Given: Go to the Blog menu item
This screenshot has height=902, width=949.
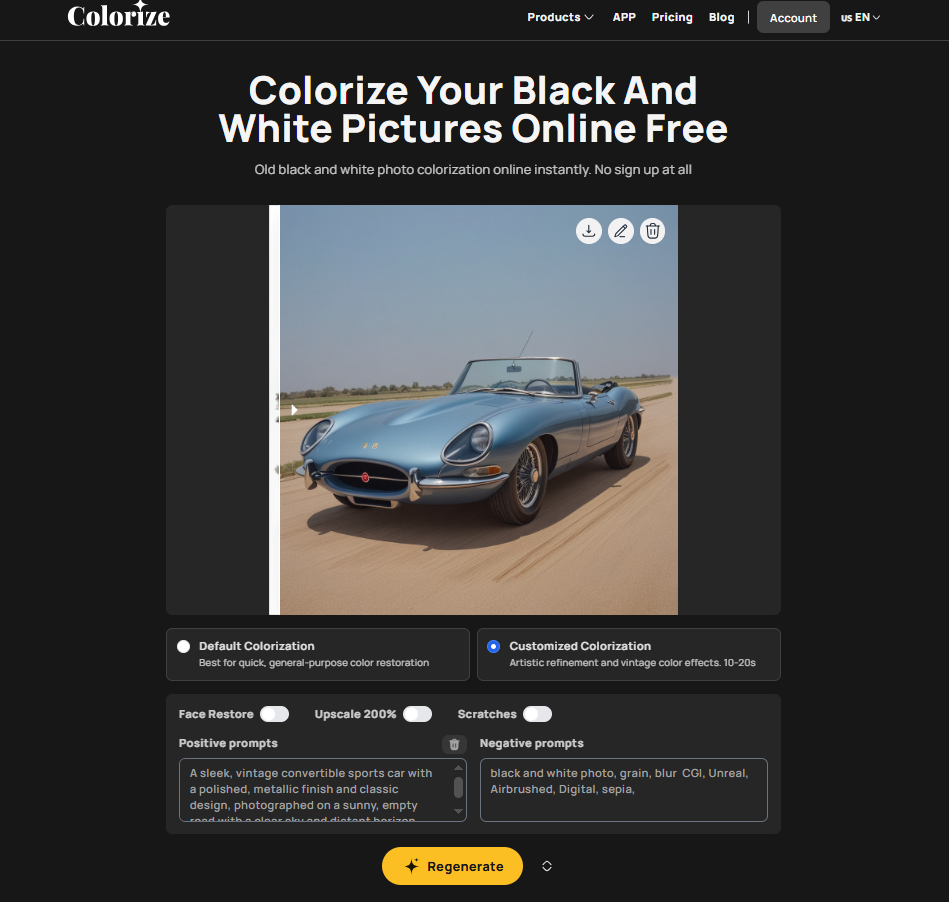Looking at the screenshot, I should (x=721, y=17).
